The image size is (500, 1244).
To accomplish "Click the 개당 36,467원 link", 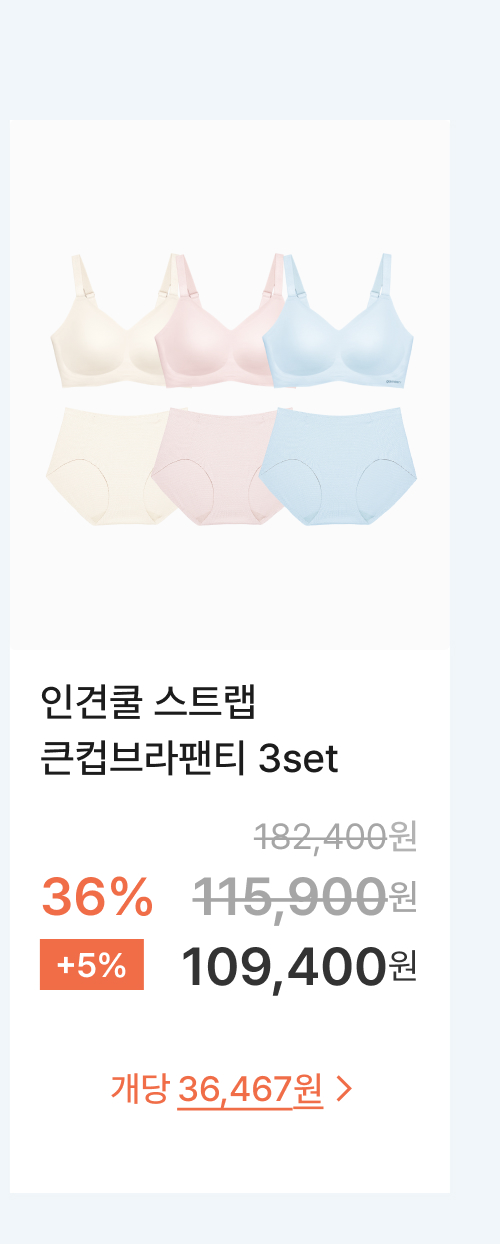I will 217,1089.
